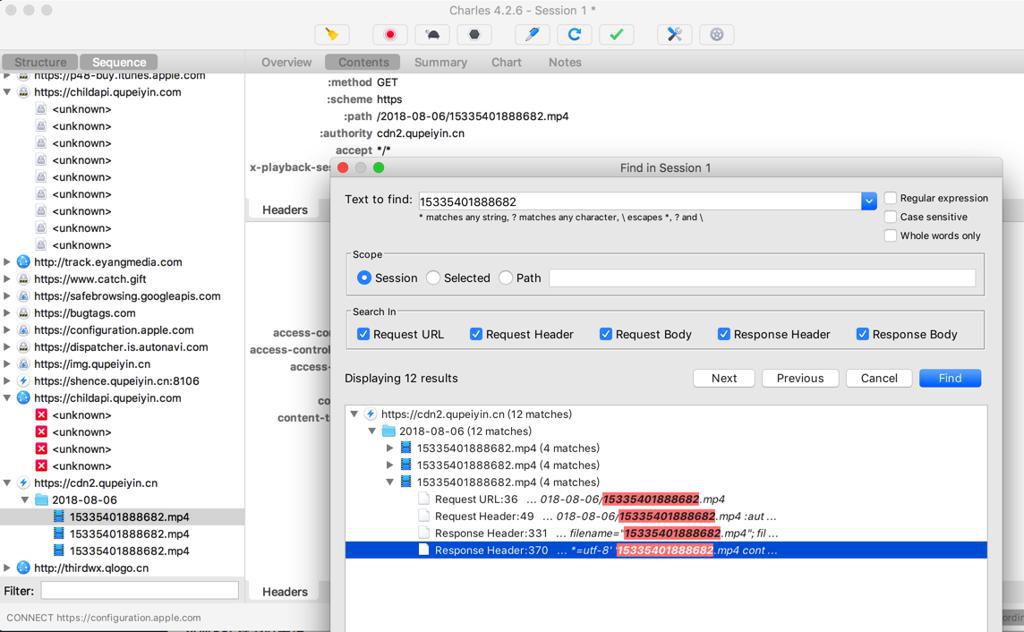Toggle the red record button

pos(390,35)
